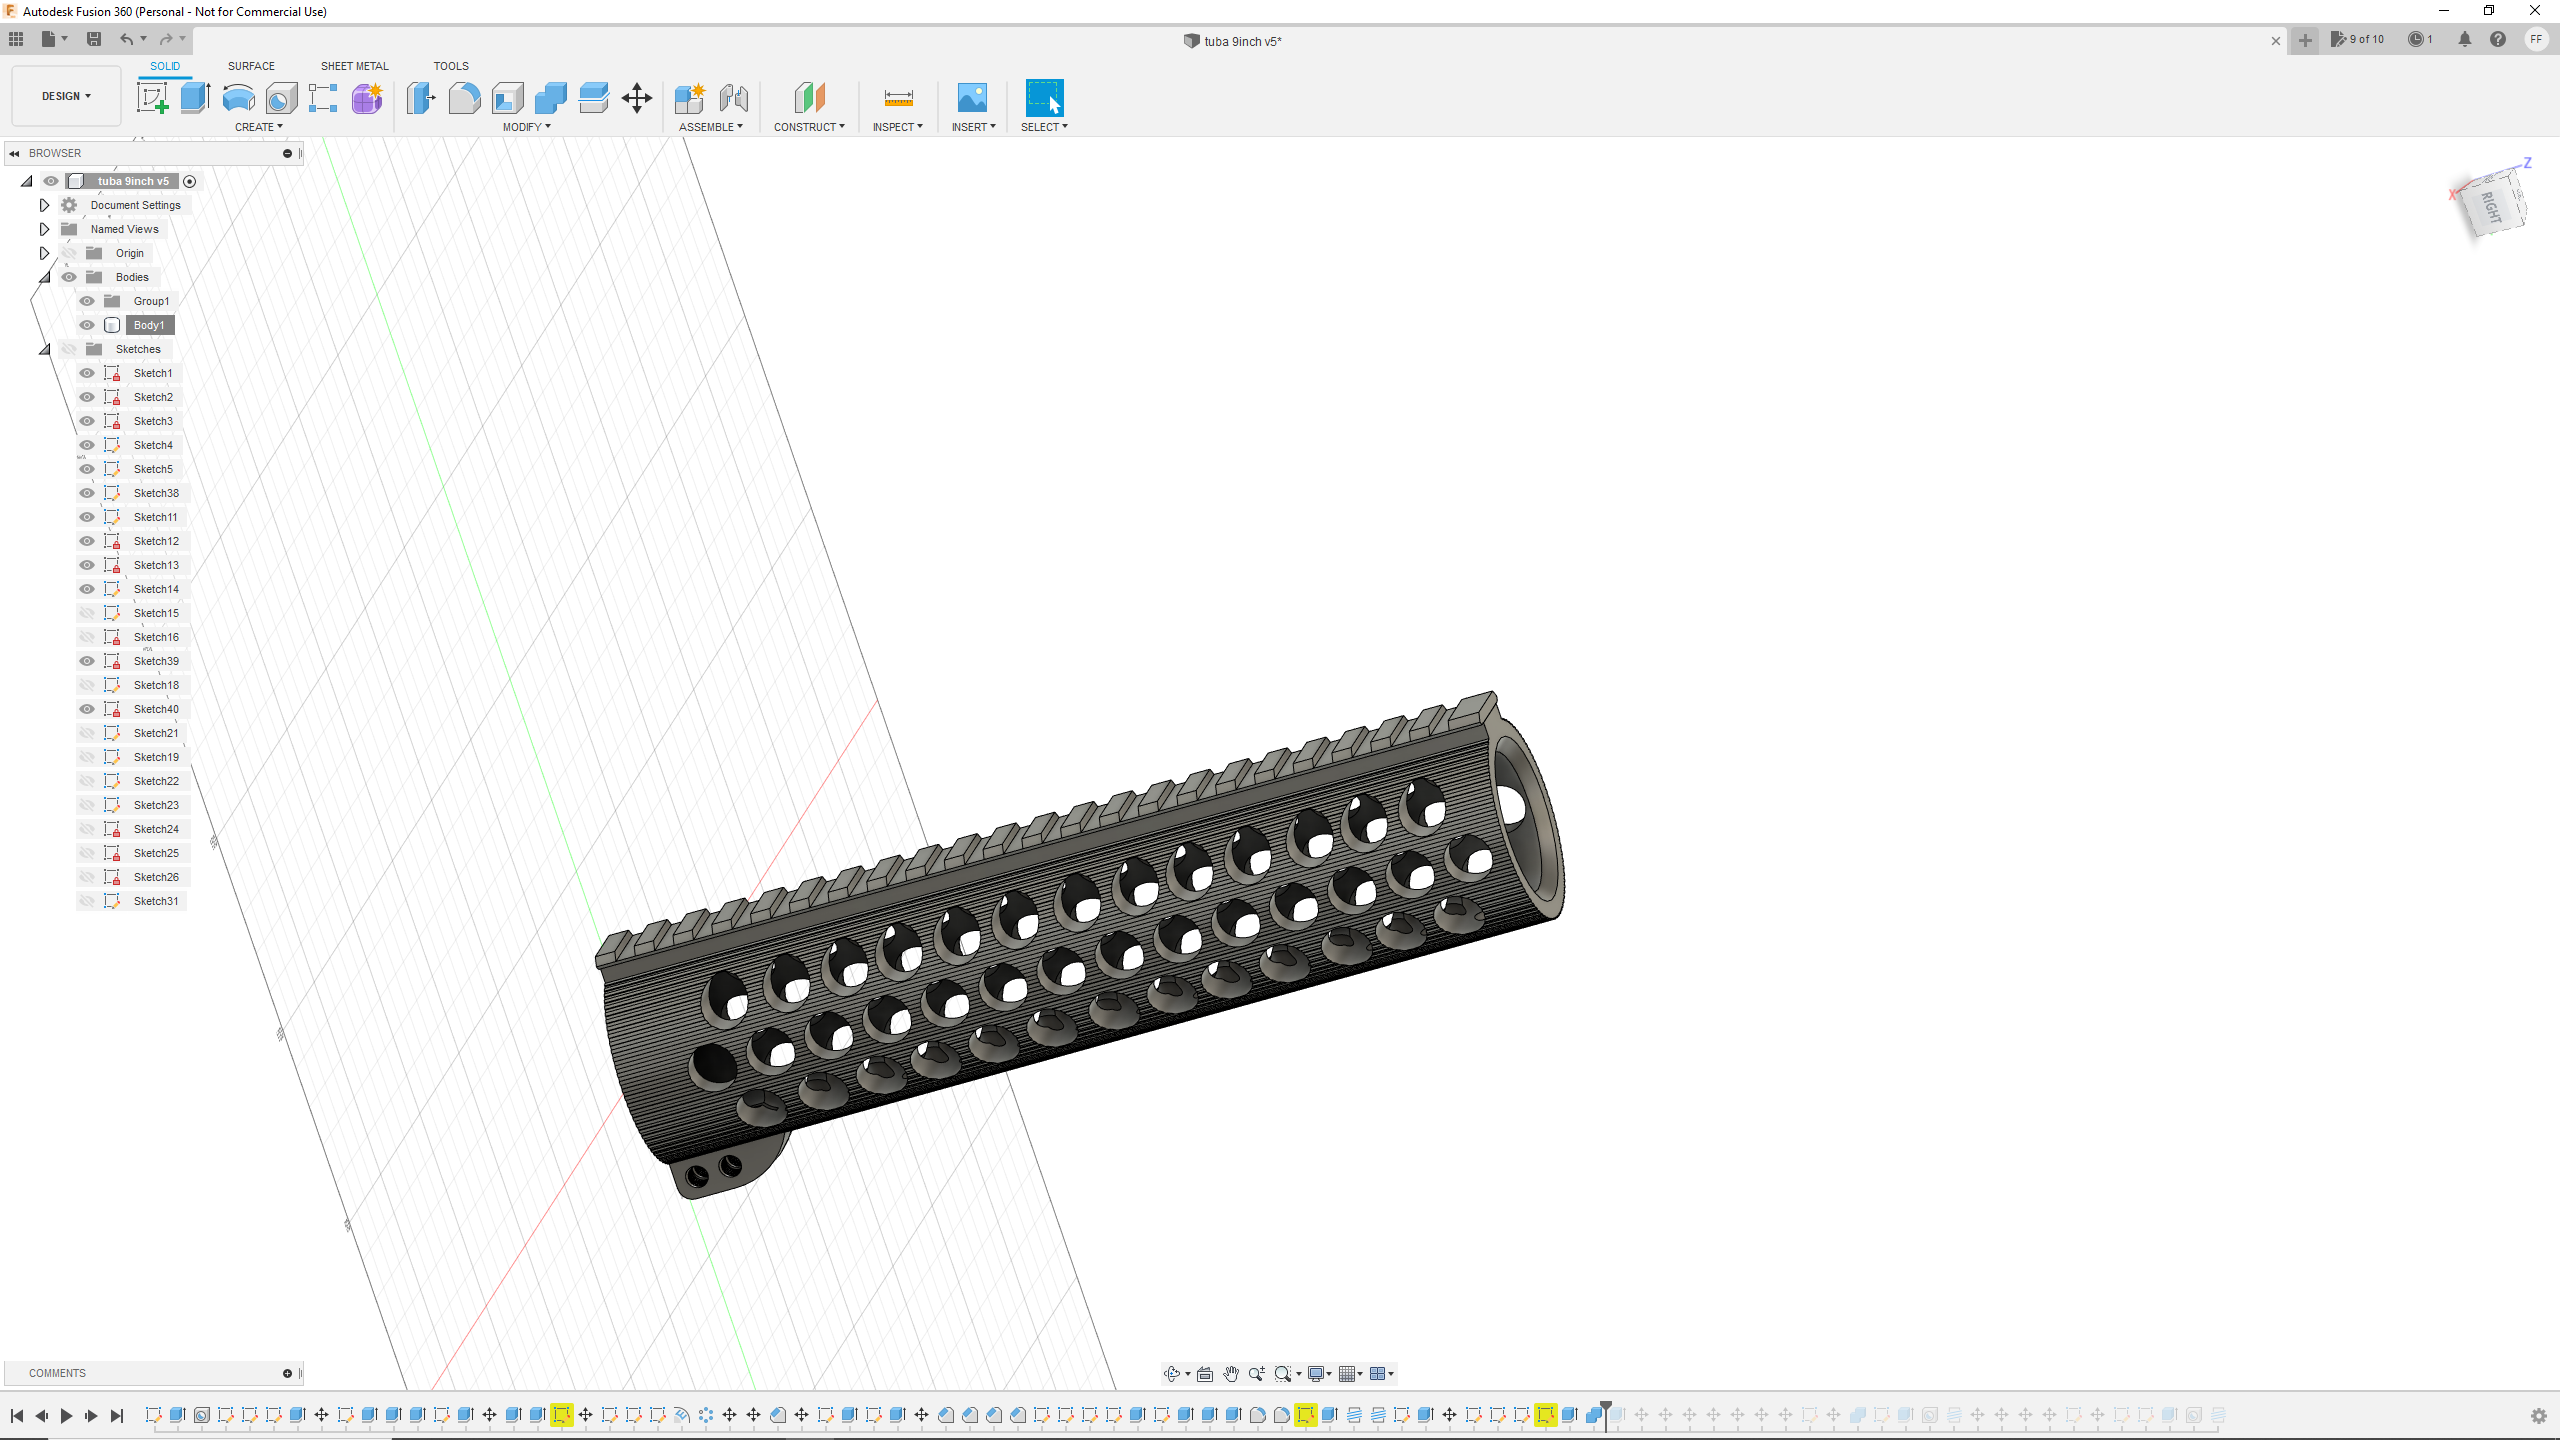2560x1440 pixels.
Task: Launch the Measure tool under Inspect
Action: point(897,98)
